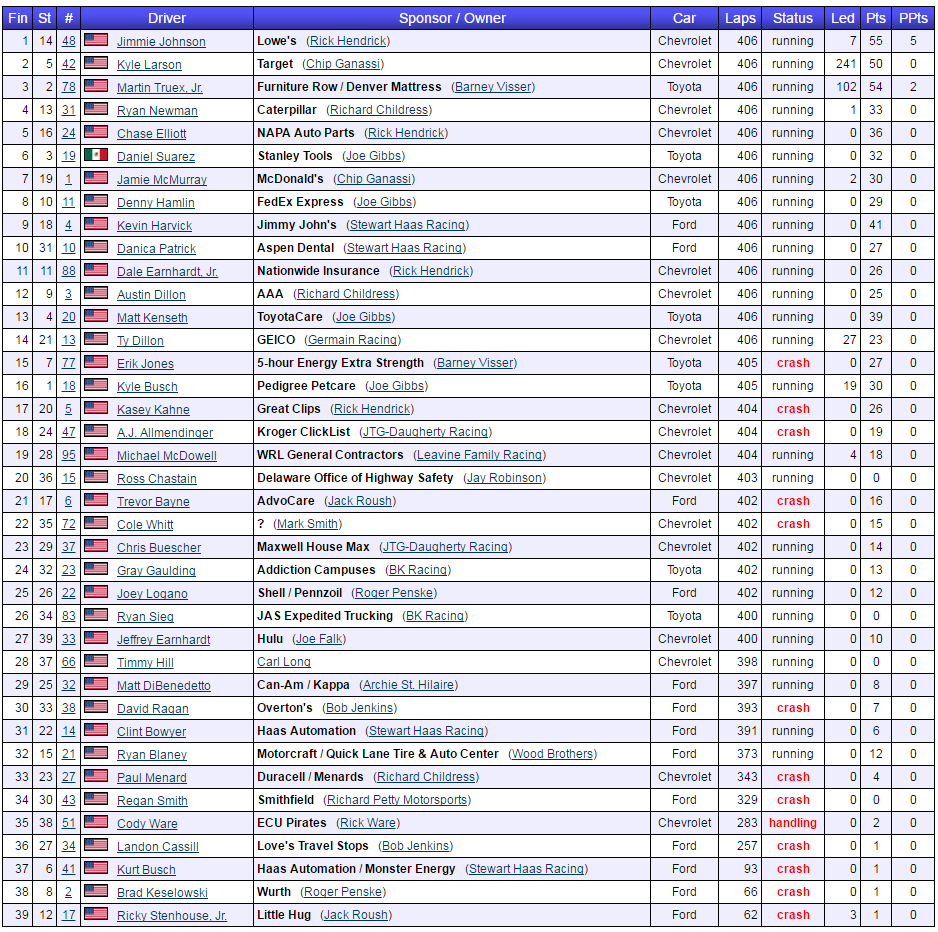Open the Ross Chastain driver link
The width and height of the screenshot is (938, 932).
tap(157, 479)
